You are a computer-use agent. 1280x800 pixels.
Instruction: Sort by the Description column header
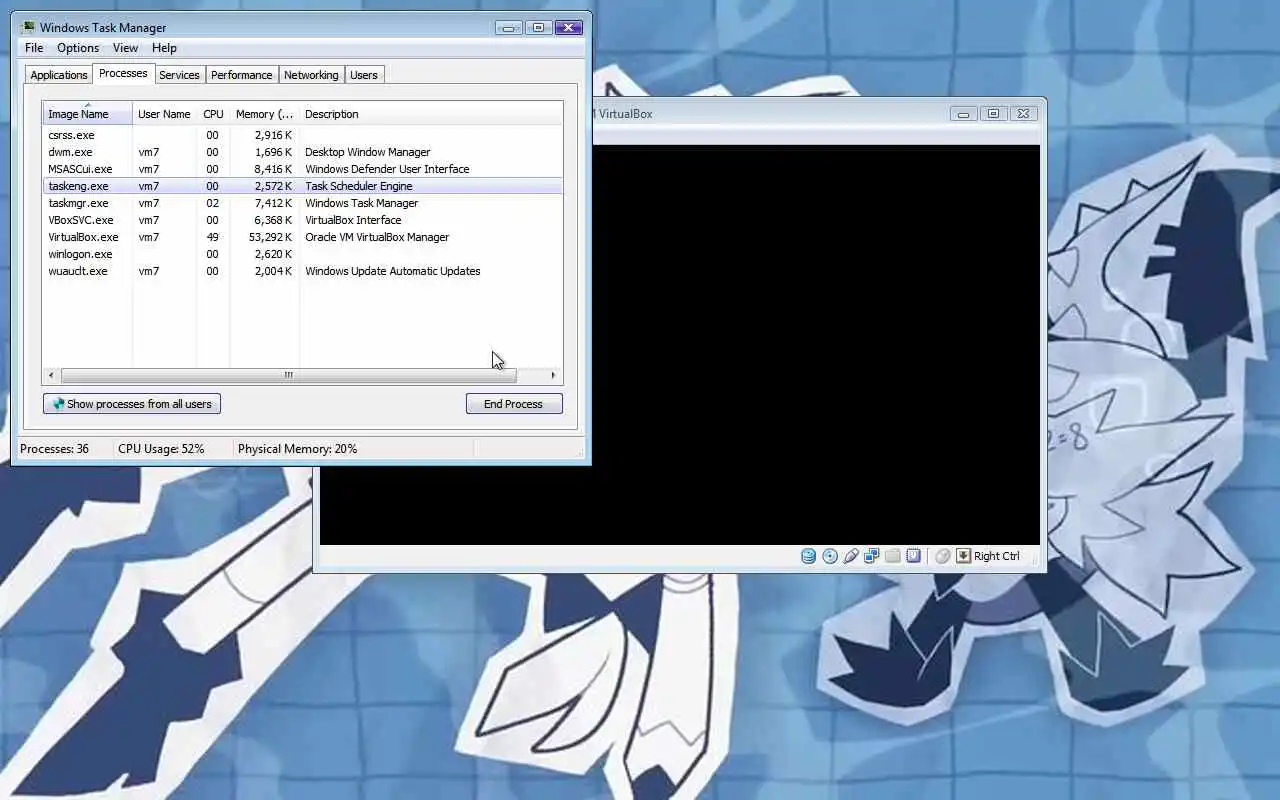click(x=430, y=114)
